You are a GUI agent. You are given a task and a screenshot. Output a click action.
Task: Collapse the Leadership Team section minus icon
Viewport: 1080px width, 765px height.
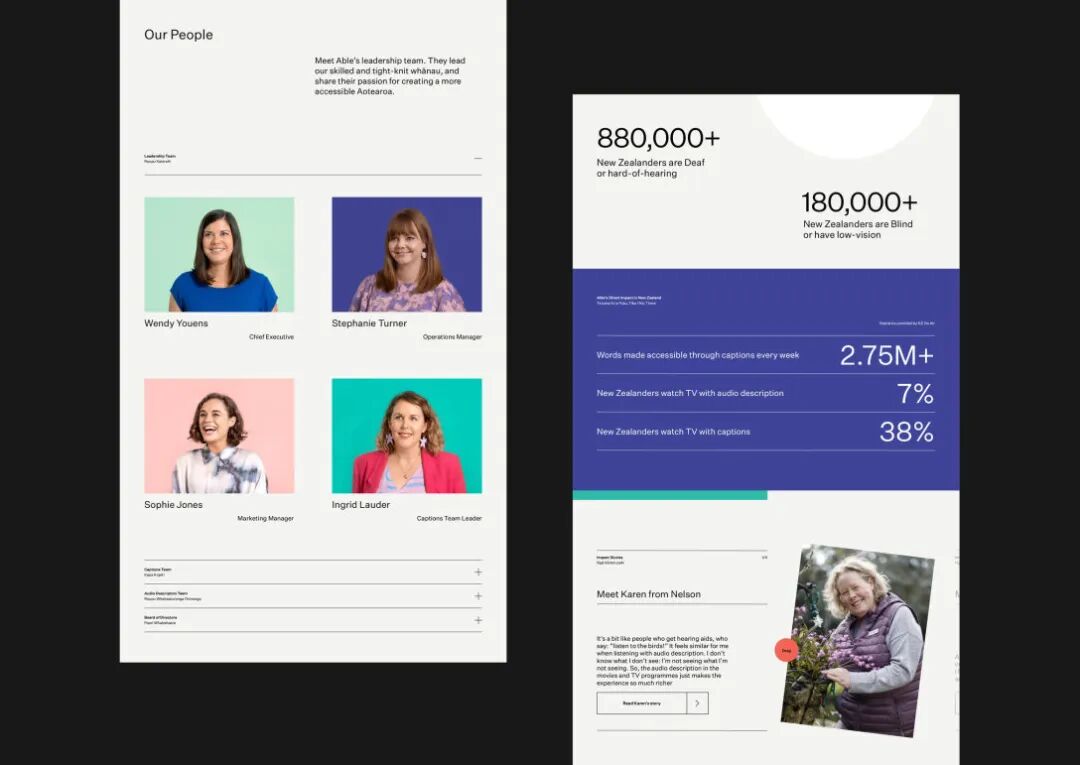click(x=478, y=158)
